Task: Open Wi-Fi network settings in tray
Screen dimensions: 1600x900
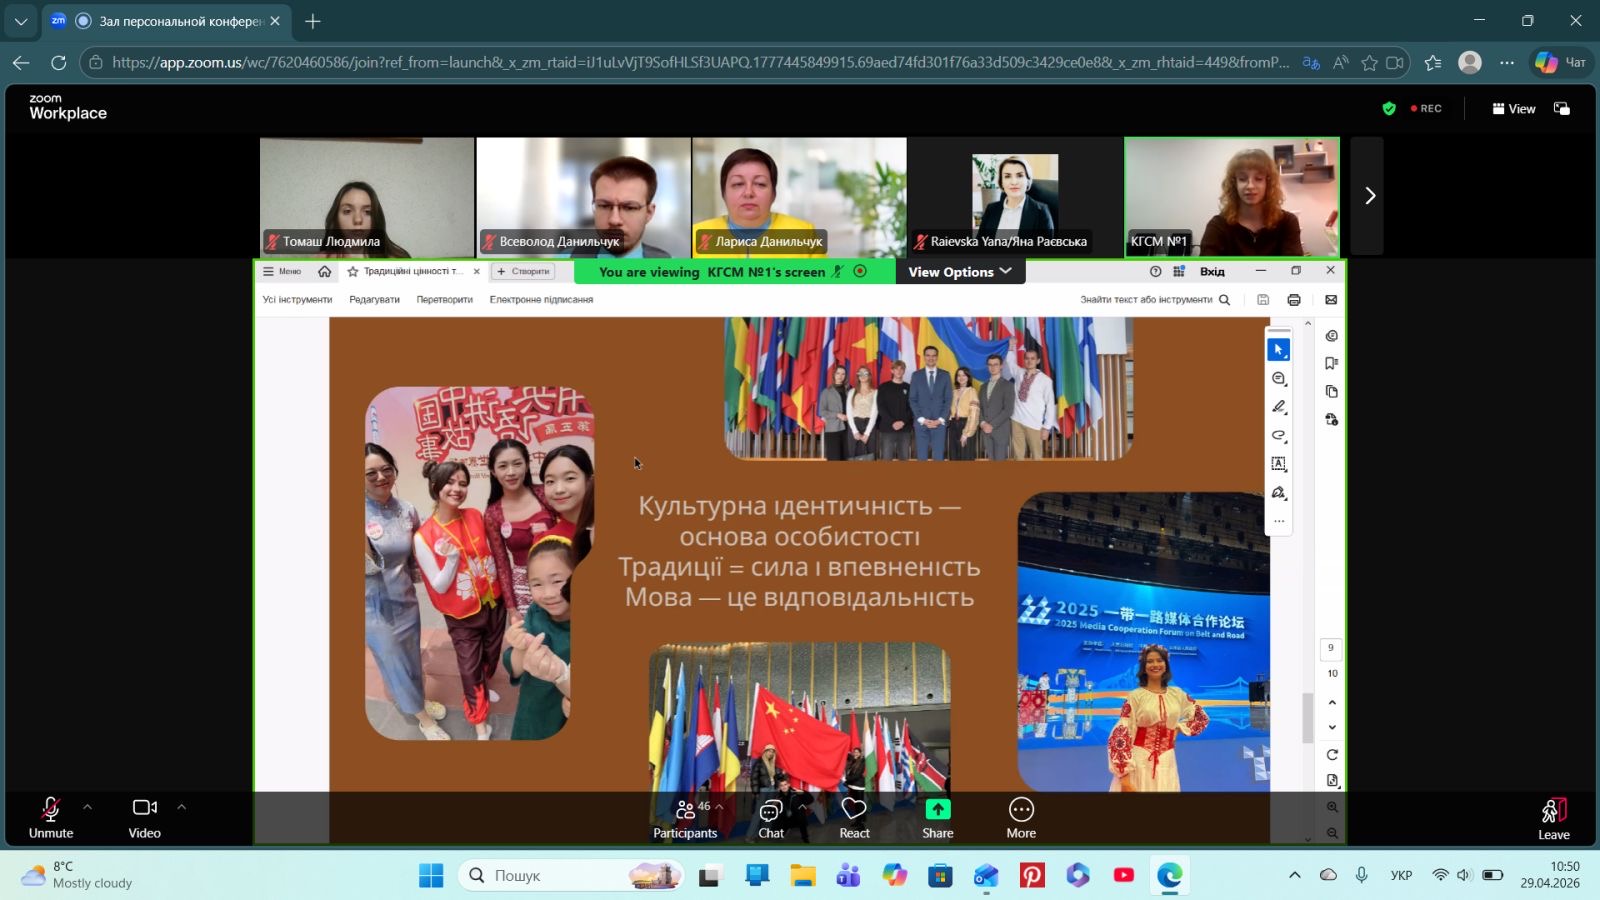Action: (x=1440, y=875)
